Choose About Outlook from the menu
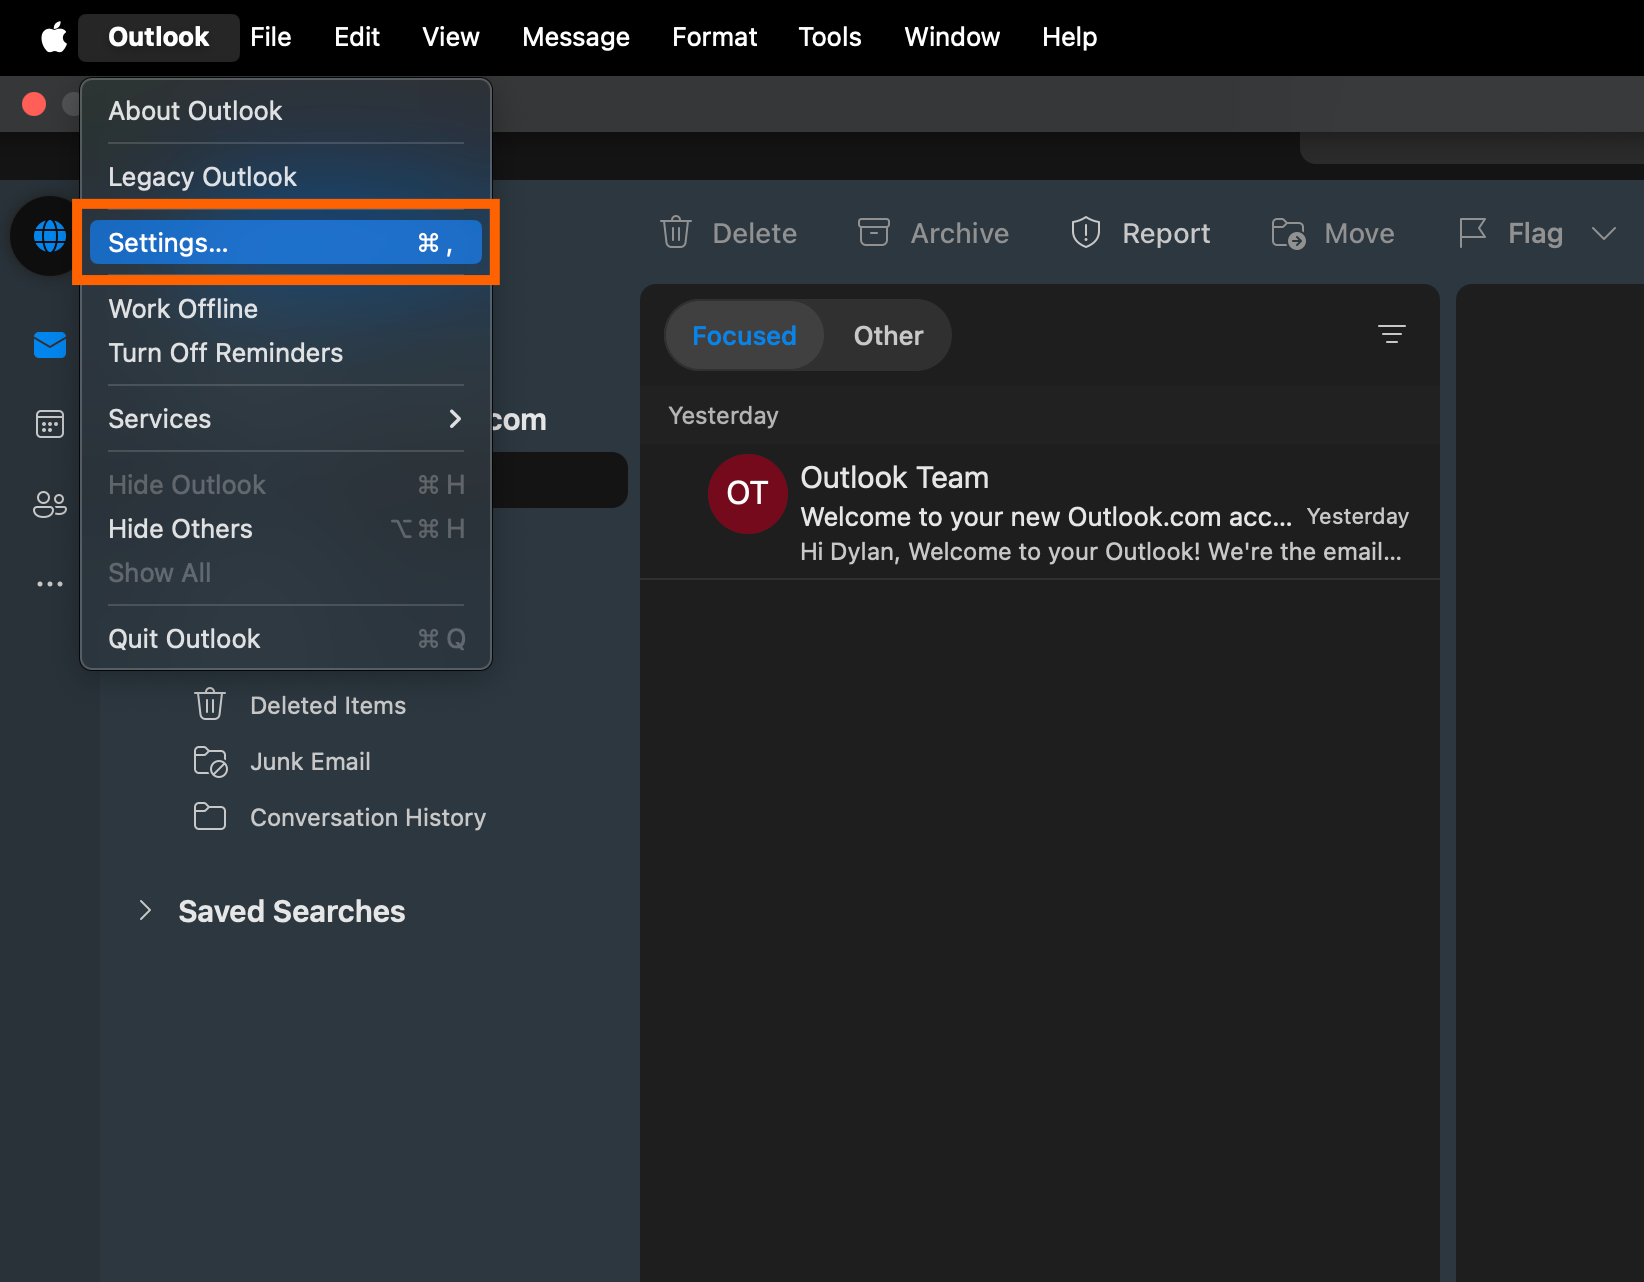 (x=285, y=111)
